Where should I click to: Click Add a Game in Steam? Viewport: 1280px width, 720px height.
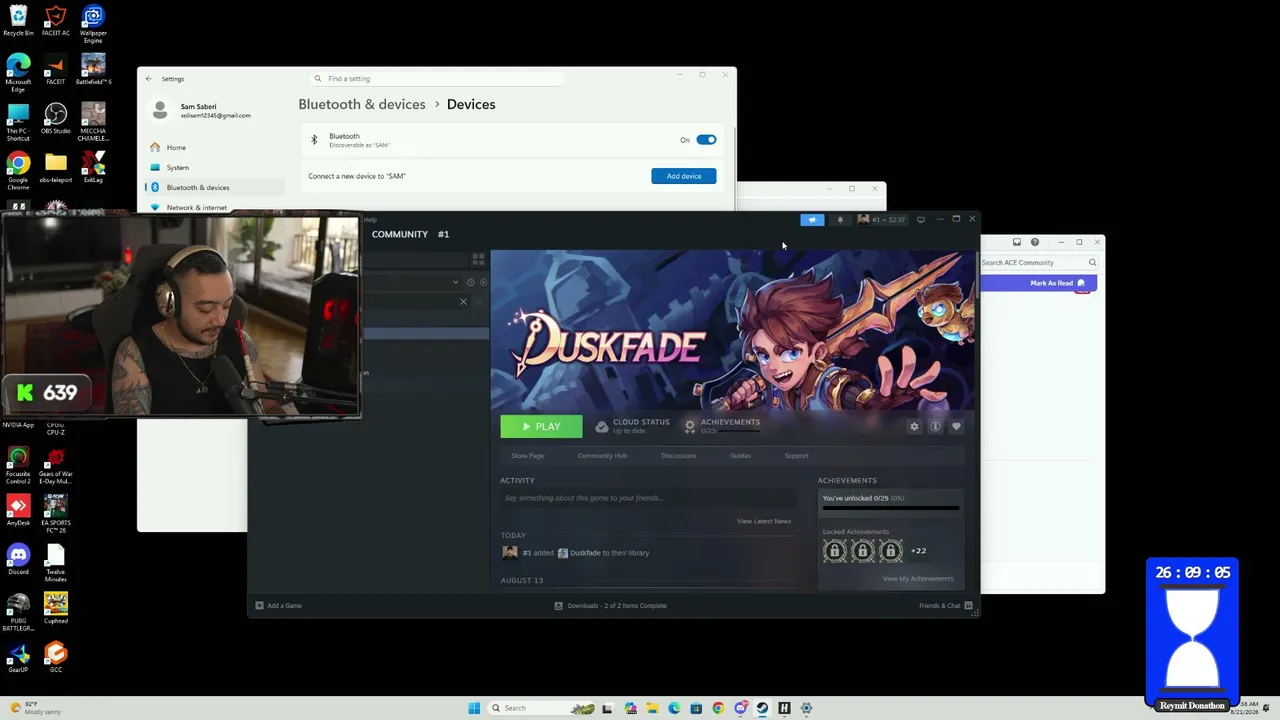click(x=279, y=606)
